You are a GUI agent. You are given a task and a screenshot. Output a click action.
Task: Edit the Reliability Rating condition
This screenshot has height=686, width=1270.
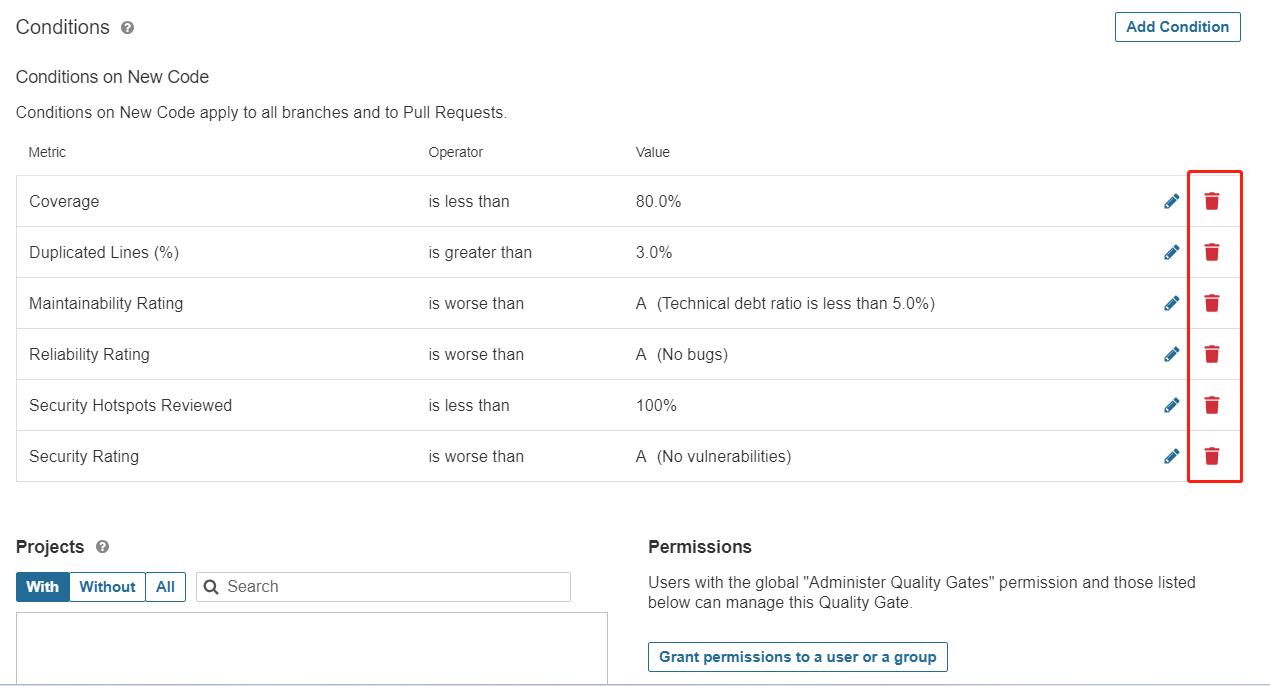click(1172, 354)
